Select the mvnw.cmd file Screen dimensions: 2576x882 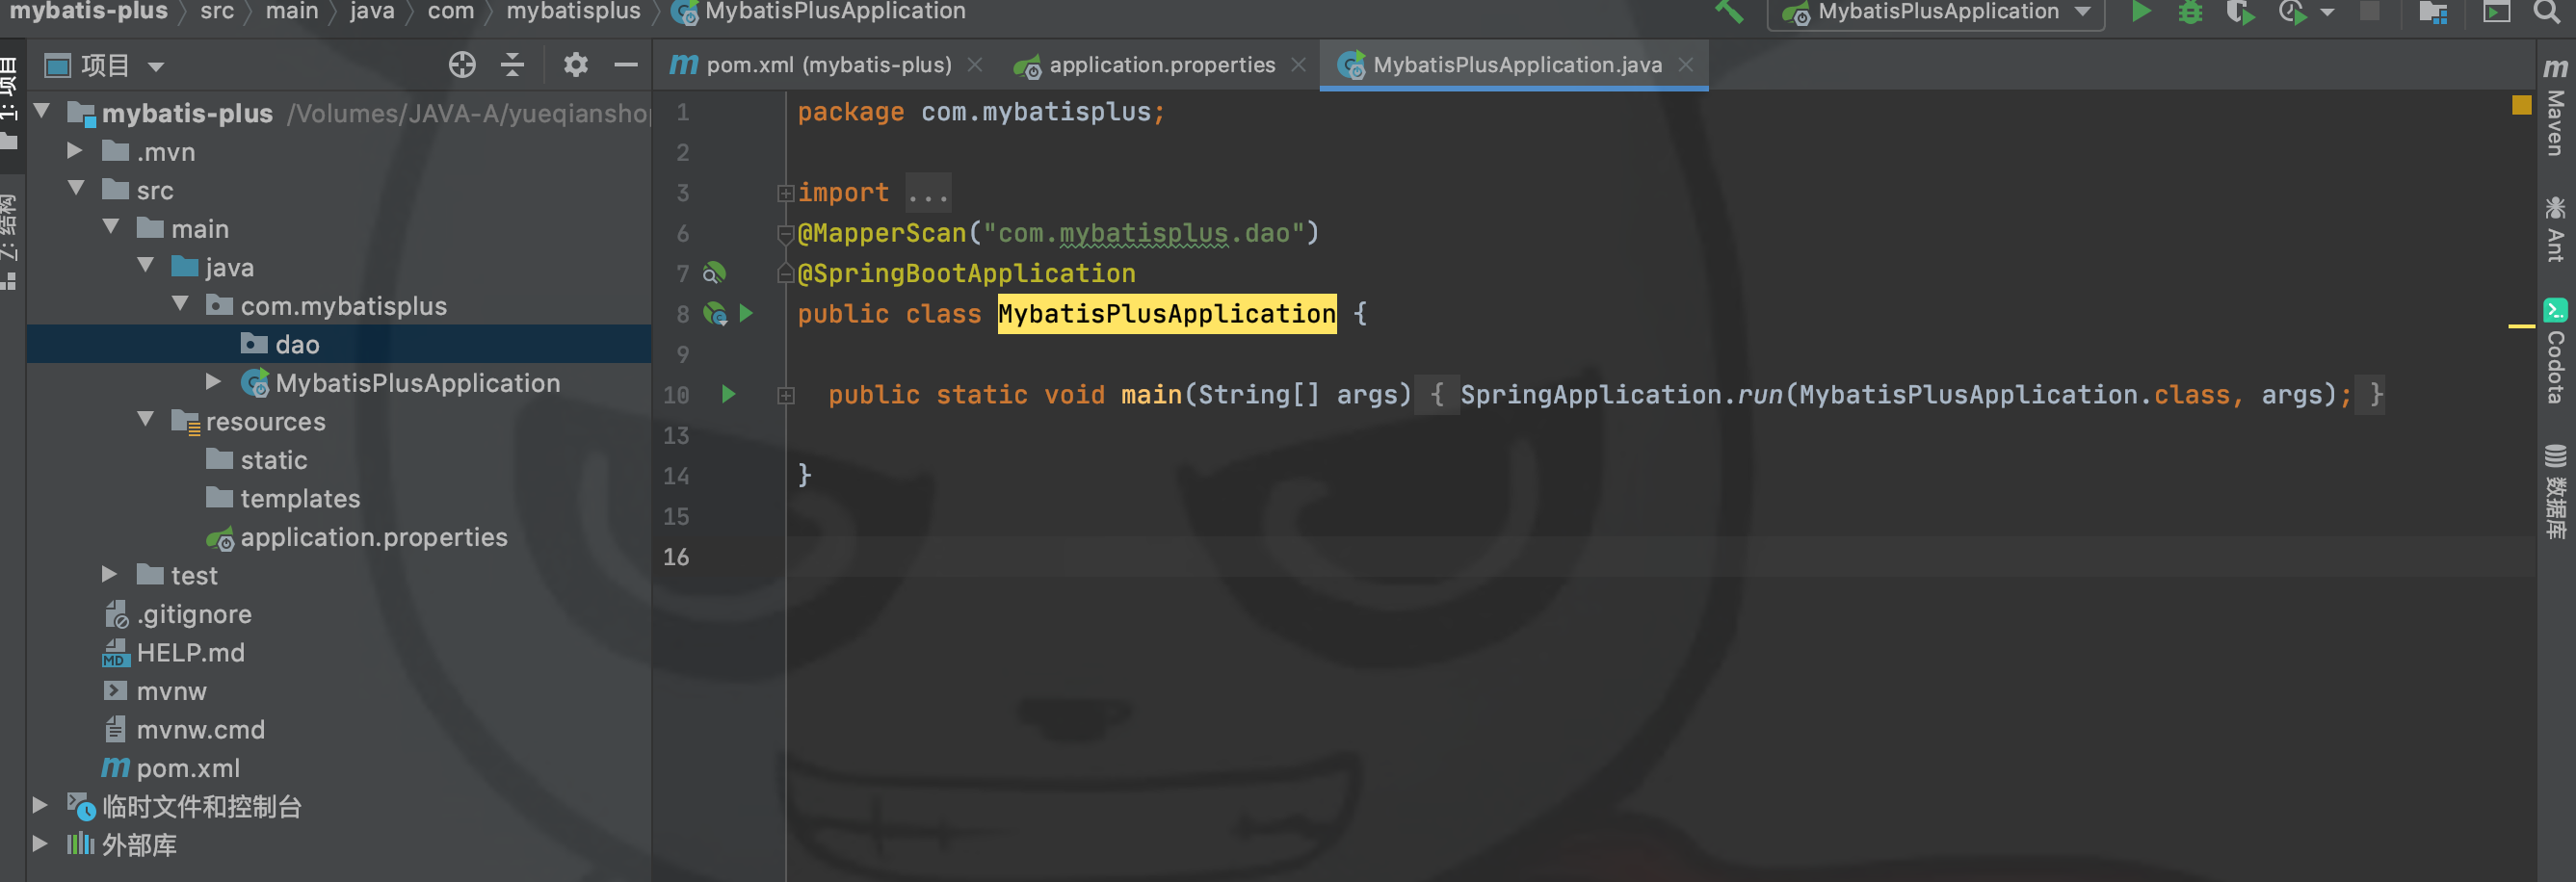(184, 730)
